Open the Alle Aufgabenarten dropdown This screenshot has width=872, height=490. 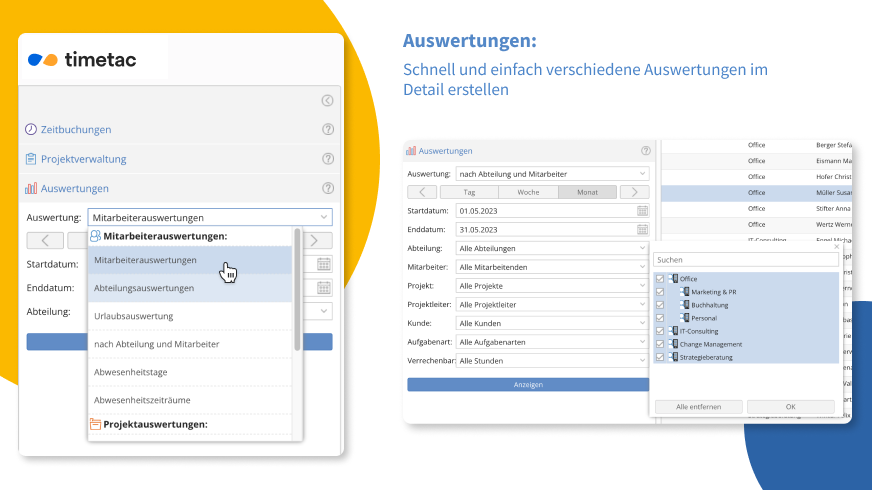(x=552, y=342)
